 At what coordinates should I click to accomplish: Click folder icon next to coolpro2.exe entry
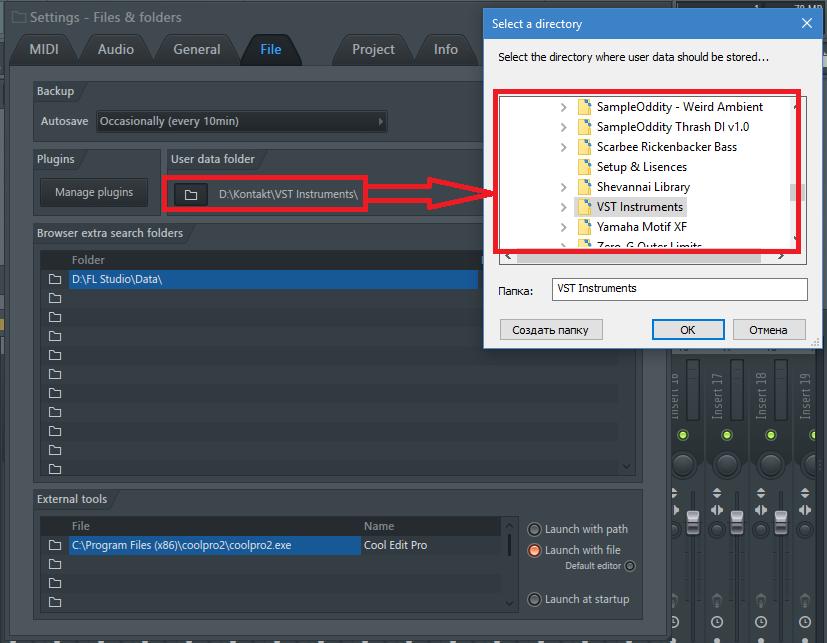coord(55,545)
